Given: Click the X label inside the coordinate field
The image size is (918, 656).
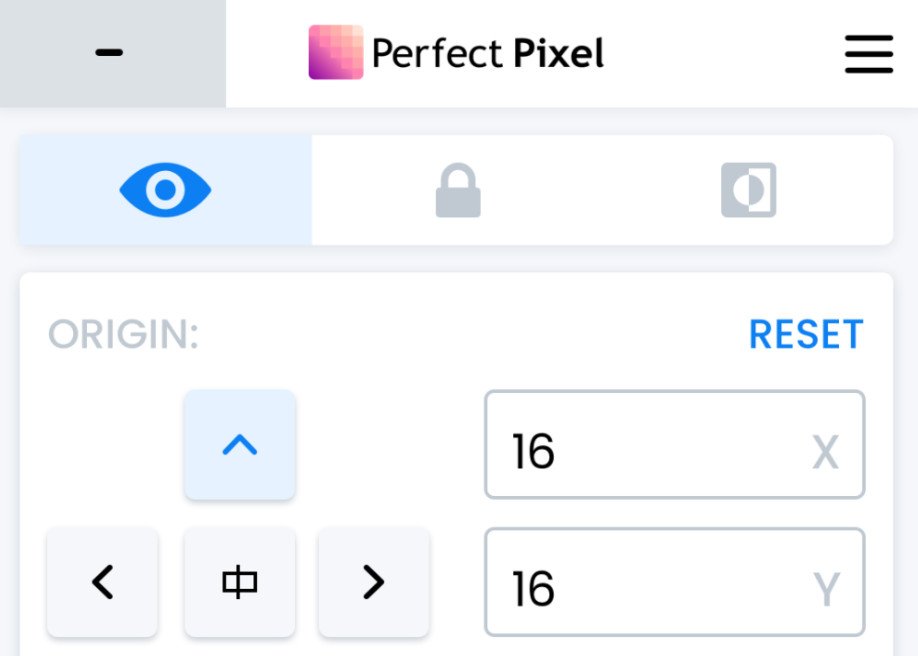Looking at the screenshot, I should click(825, 453).
